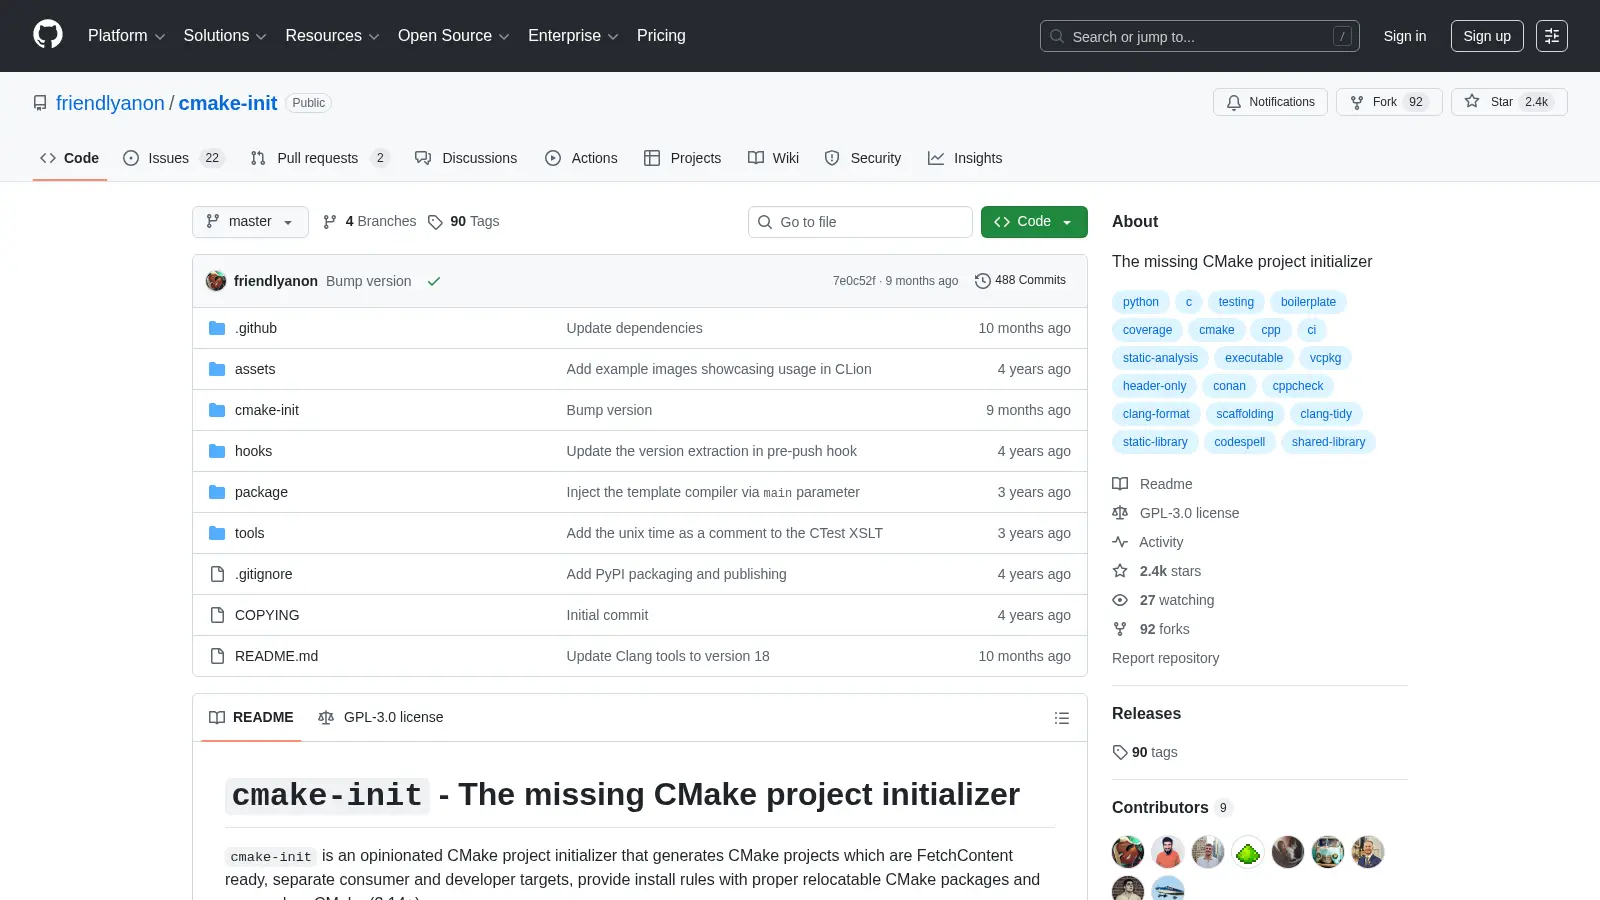Click the python topic tag
The height and width of the screenshot is (900, 1600).
[1140, 302]
